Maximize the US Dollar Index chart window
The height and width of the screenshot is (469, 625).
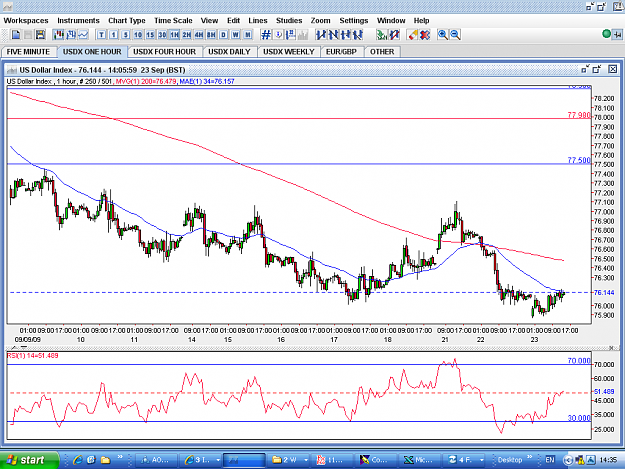click(597, 69)
